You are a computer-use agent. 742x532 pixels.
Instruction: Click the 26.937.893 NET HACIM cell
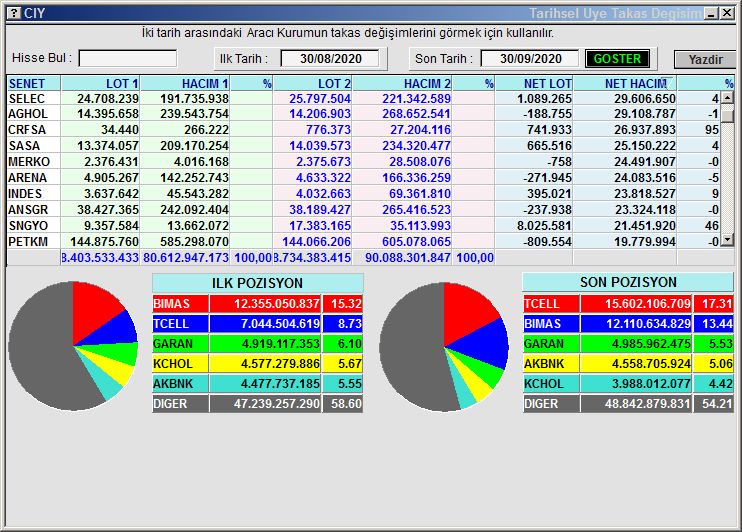click(625, 130)
